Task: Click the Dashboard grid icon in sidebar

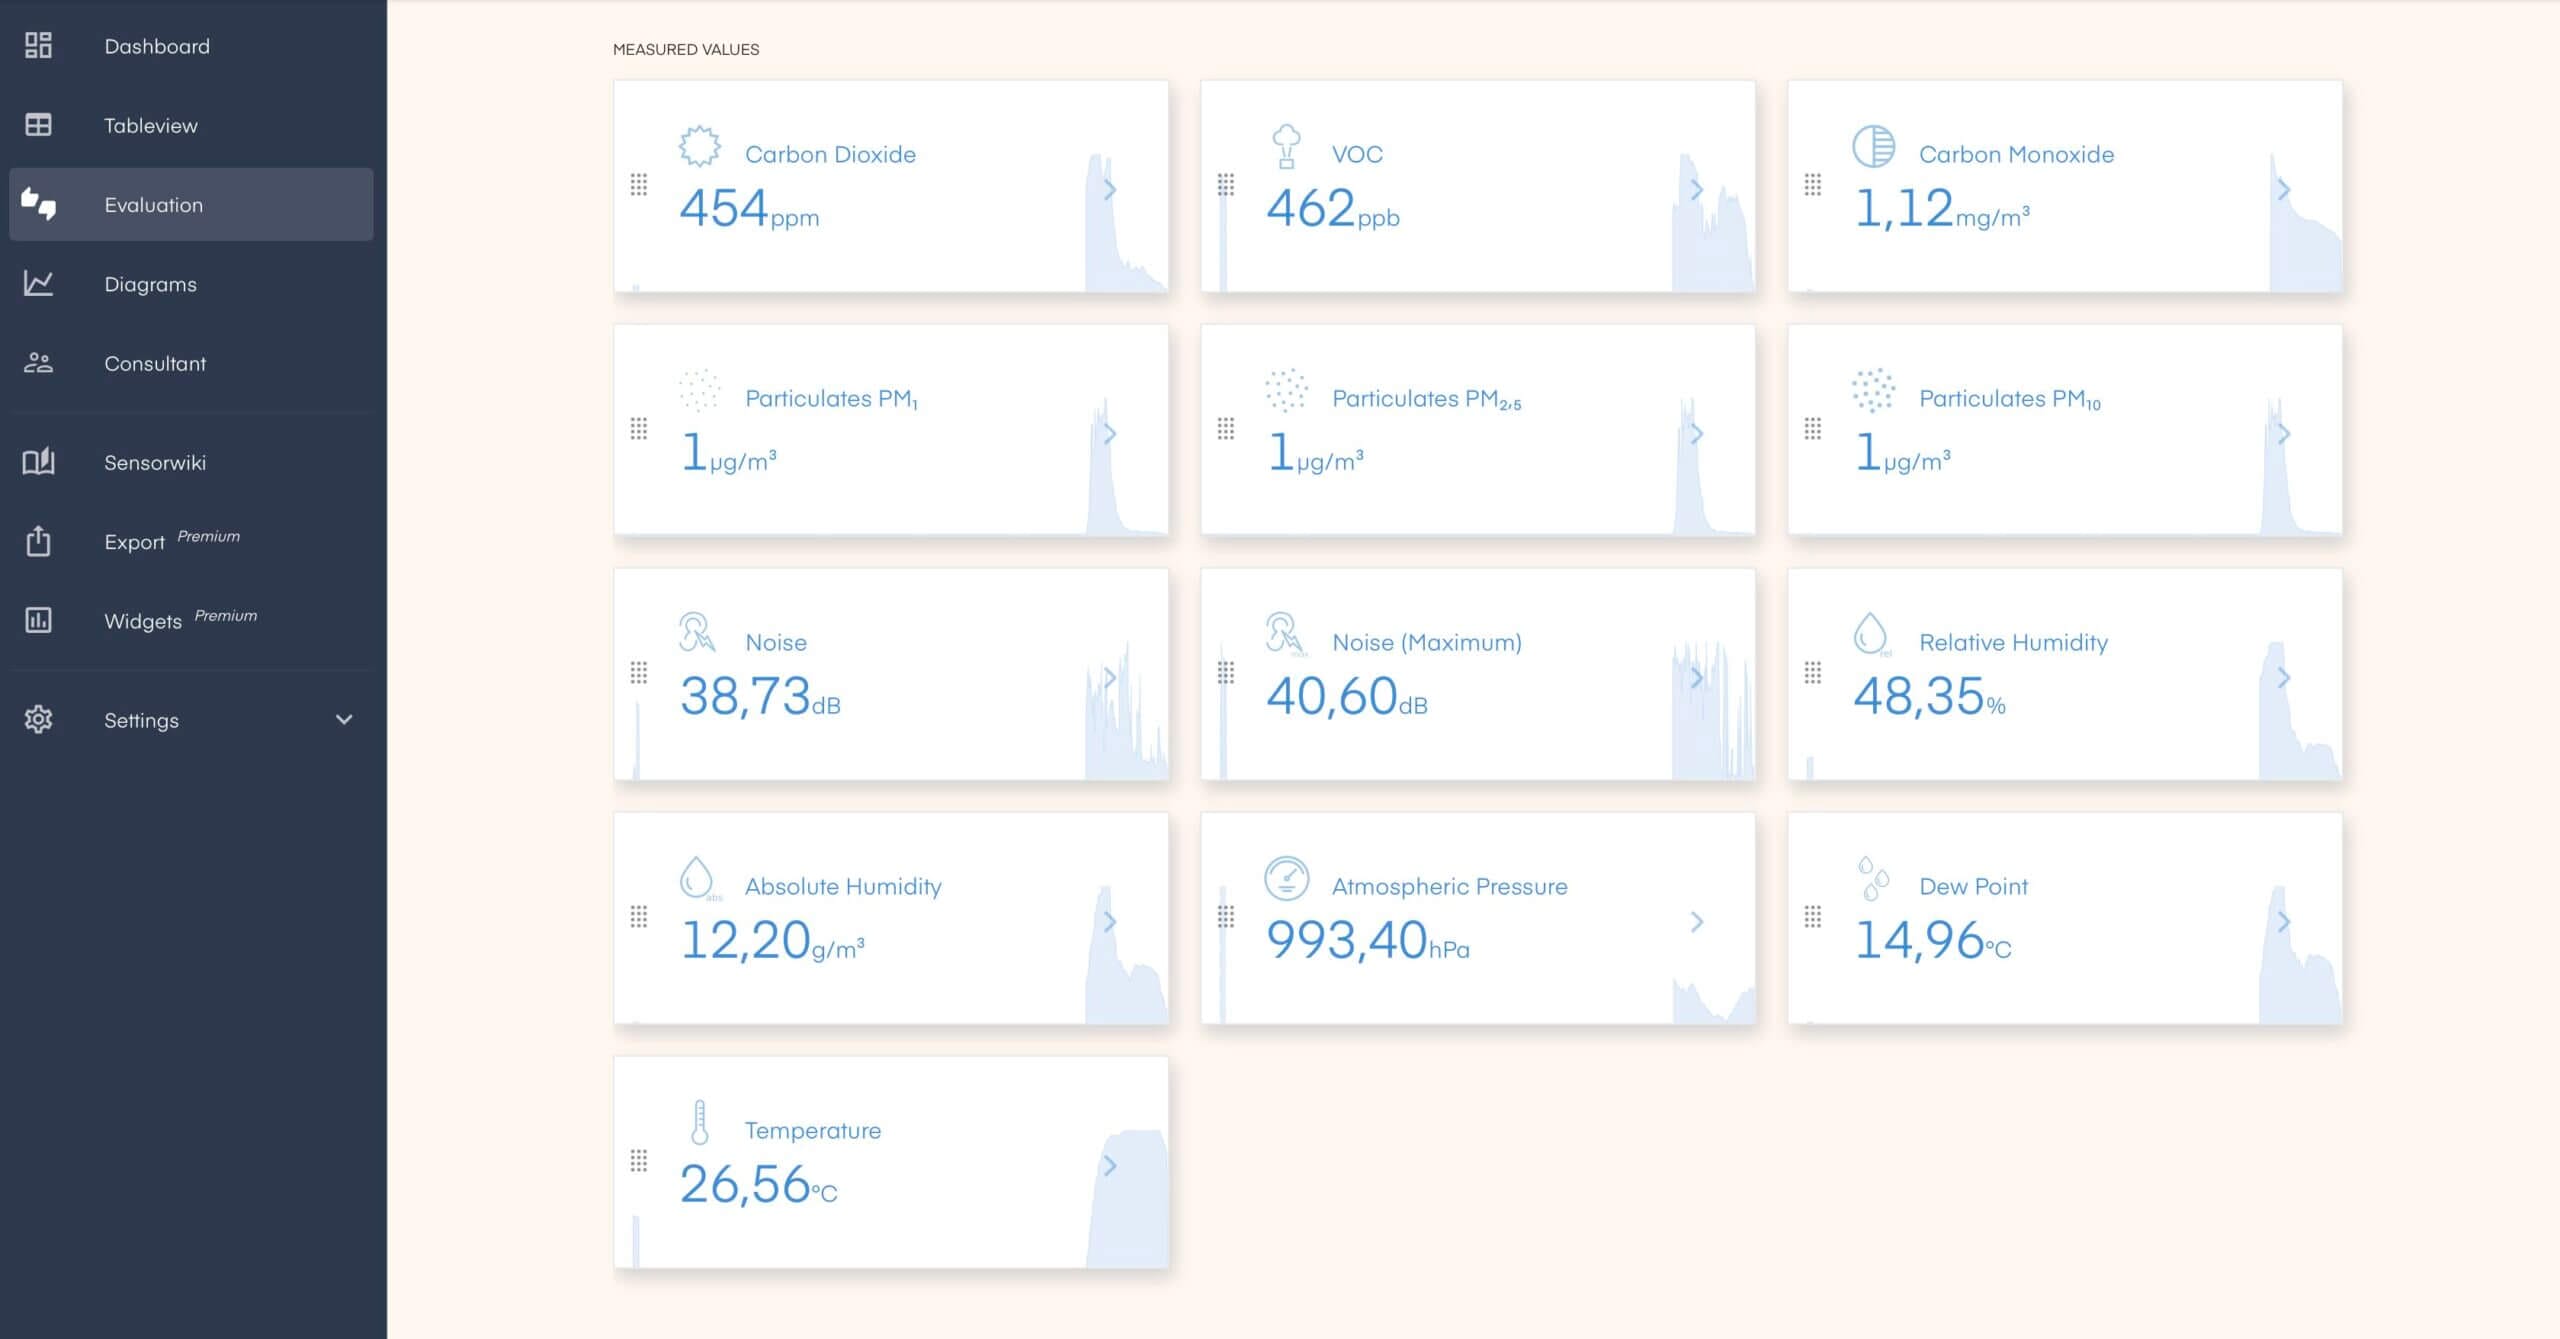Action: [38, 46]
